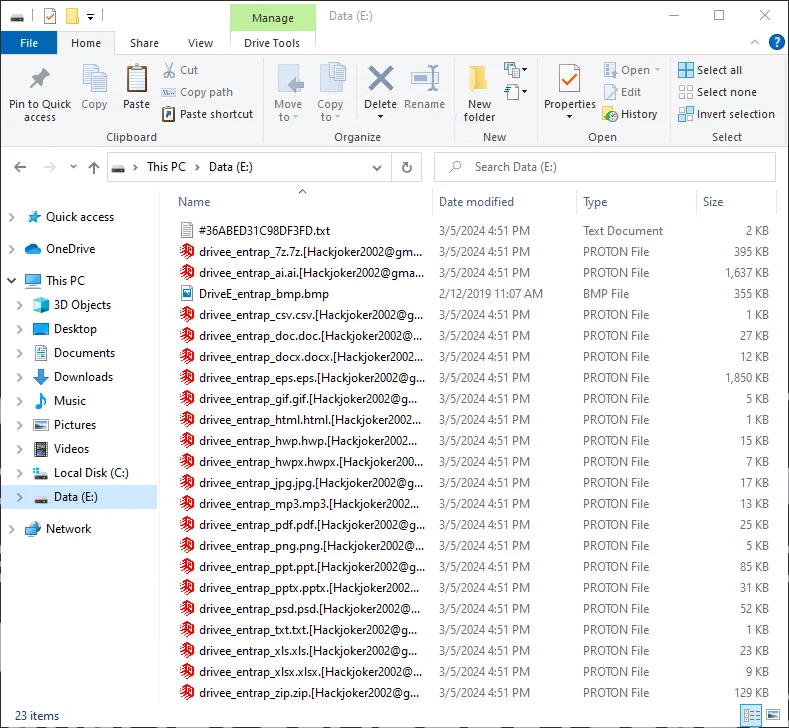
Task: Expand the This PC tree node
Action: (12, 281)
